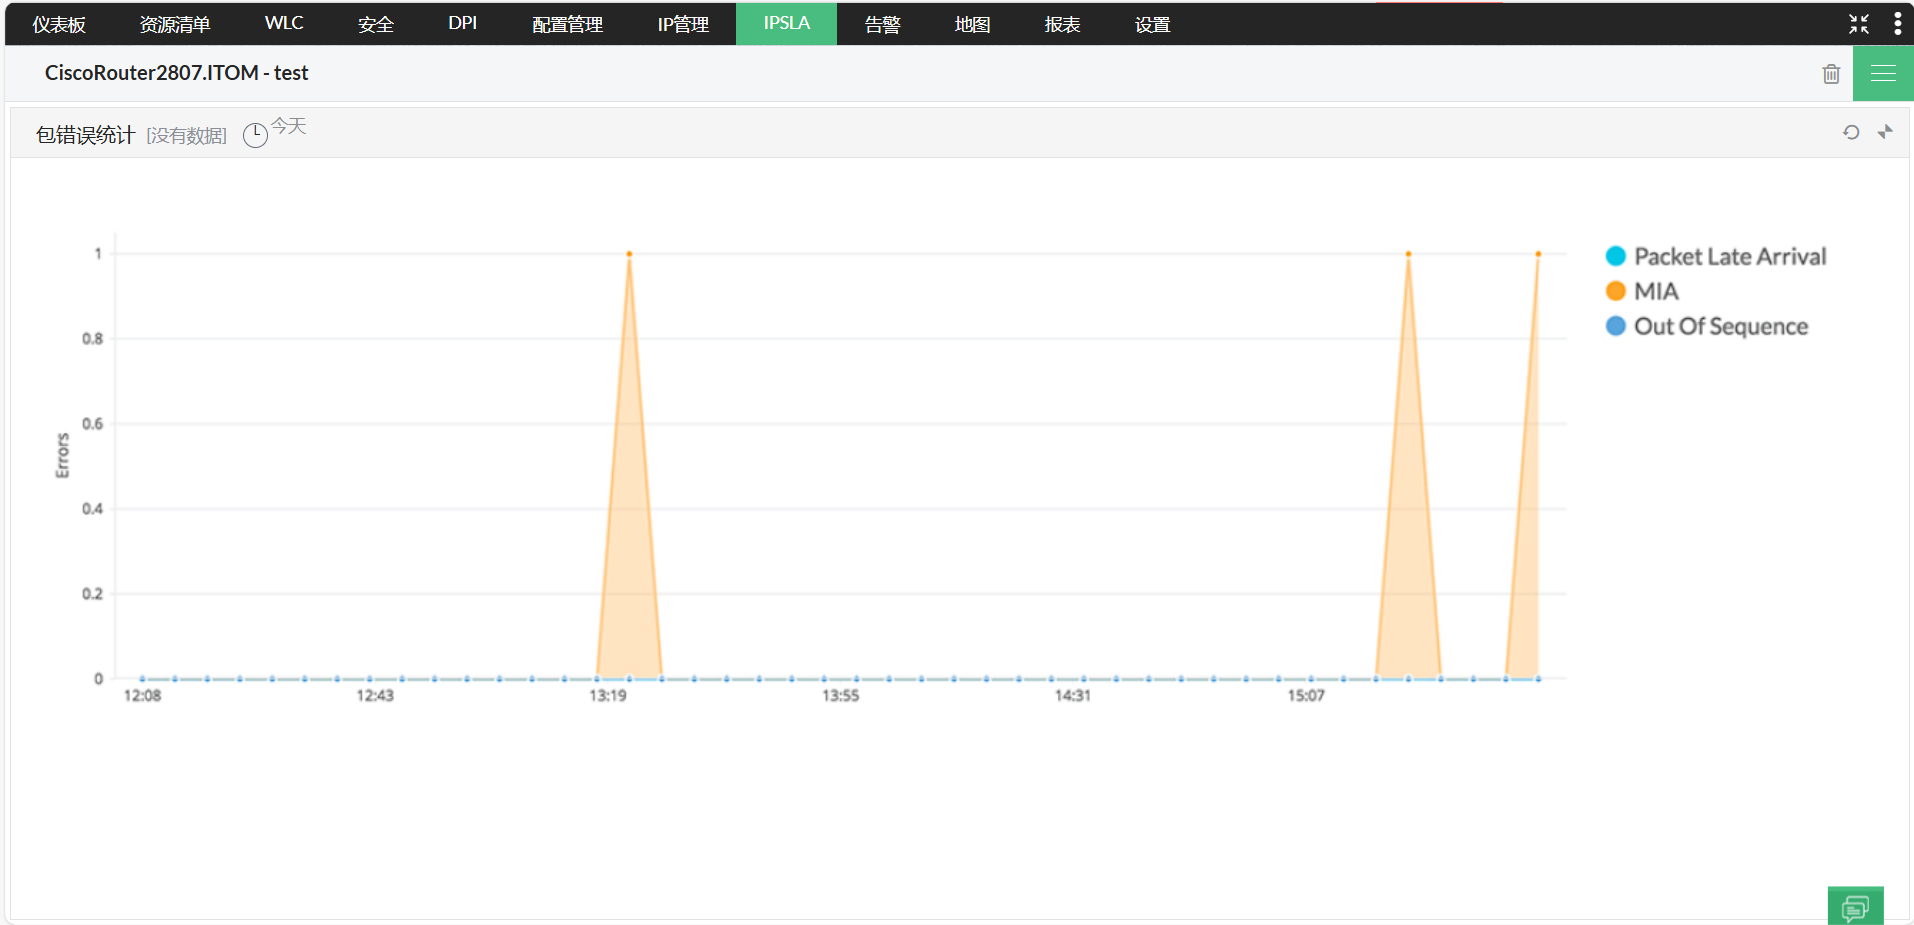Viewport: 1914px width, 925px height.
Task: Open the 地图 maps tab
Action: click(x=972, y=24)
